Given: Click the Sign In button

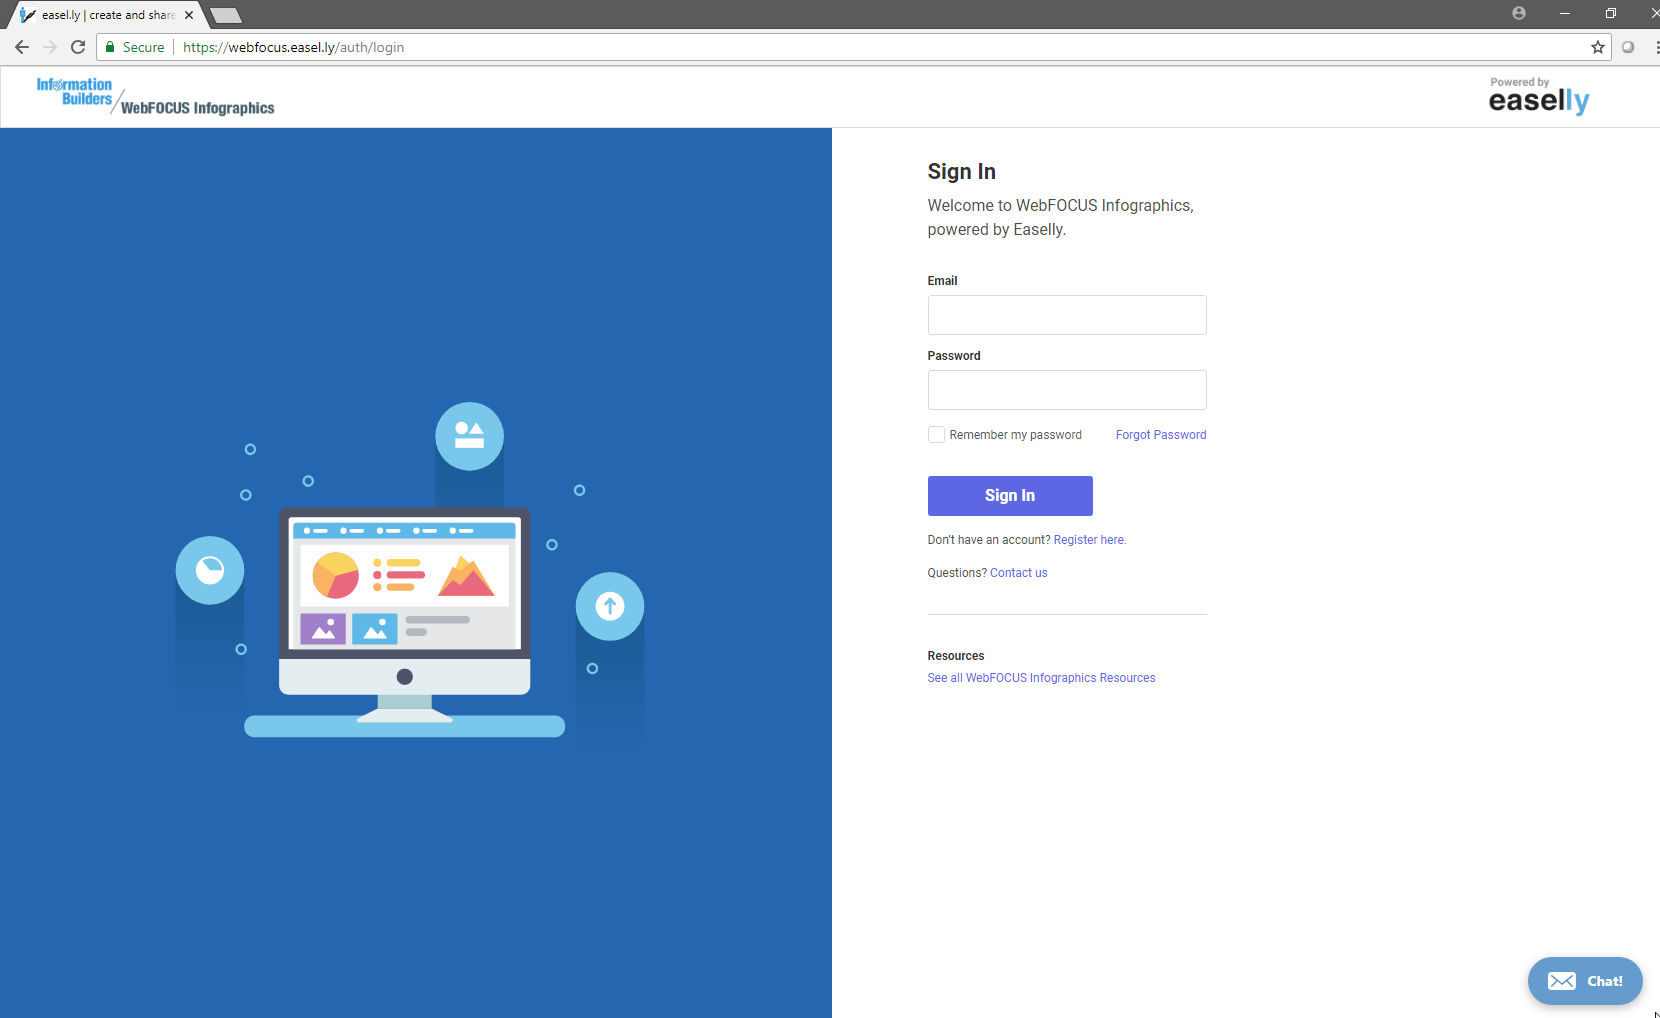Looking at the screenshot, I should click(1010, 496).
